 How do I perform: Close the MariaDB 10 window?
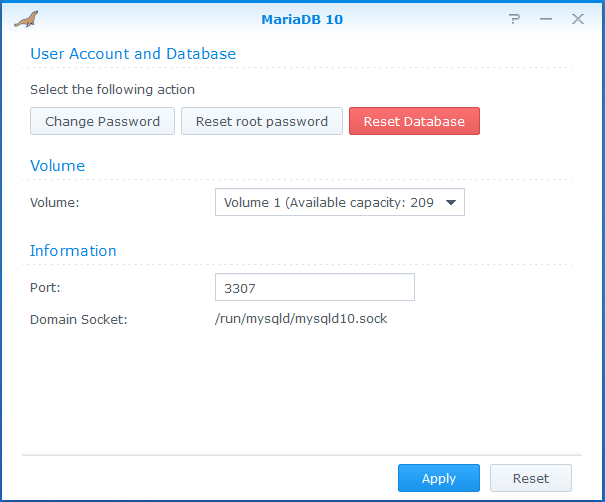pyautogui.click(x=577, y=19)
